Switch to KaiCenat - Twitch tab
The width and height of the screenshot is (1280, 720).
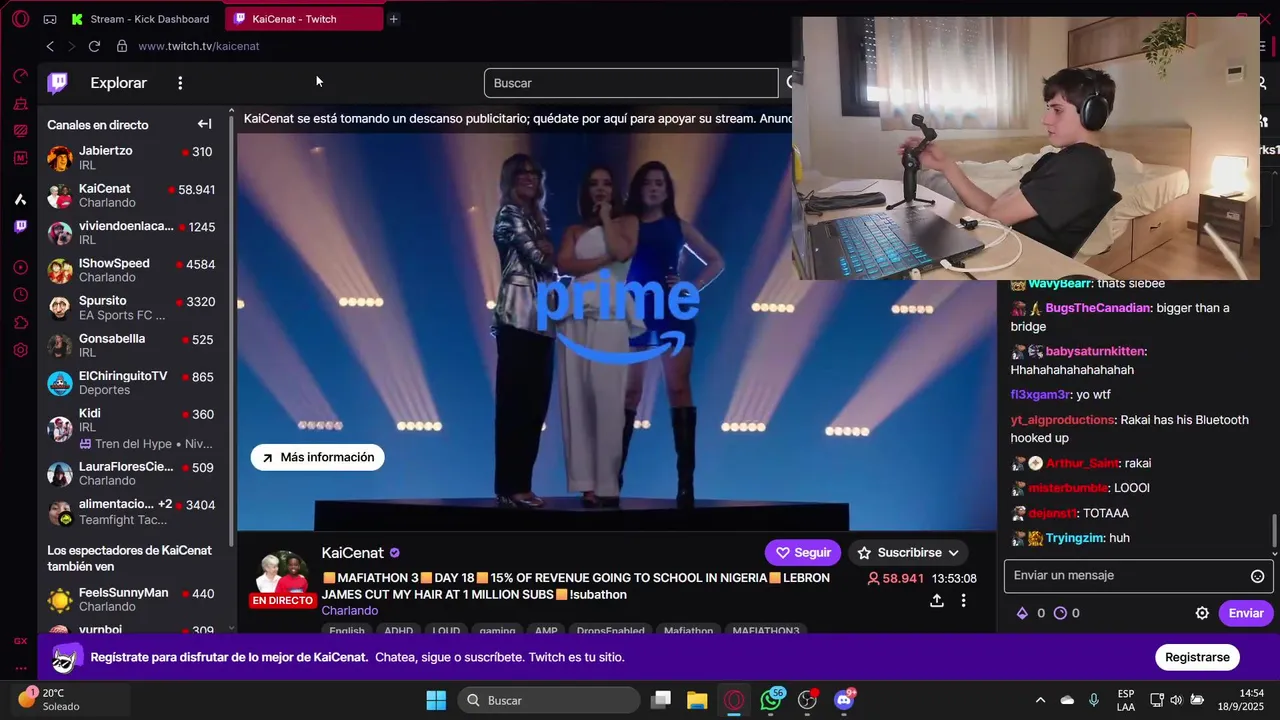point(305,19)
